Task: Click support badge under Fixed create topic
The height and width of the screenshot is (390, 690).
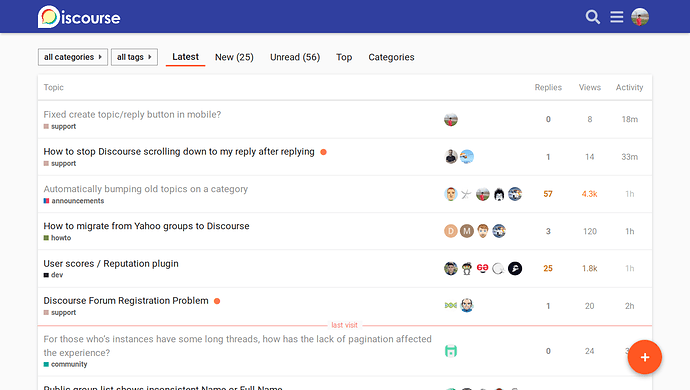Action: click(x=59, y=126)
